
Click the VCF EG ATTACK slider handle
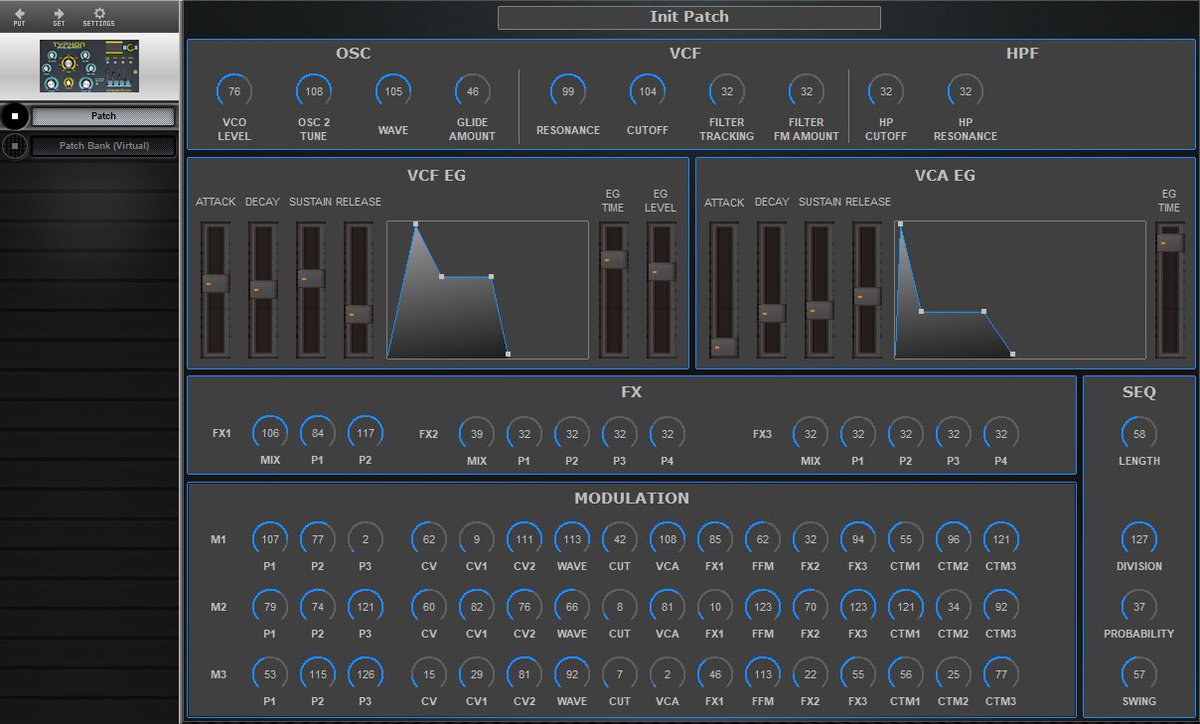pos(216,284)
